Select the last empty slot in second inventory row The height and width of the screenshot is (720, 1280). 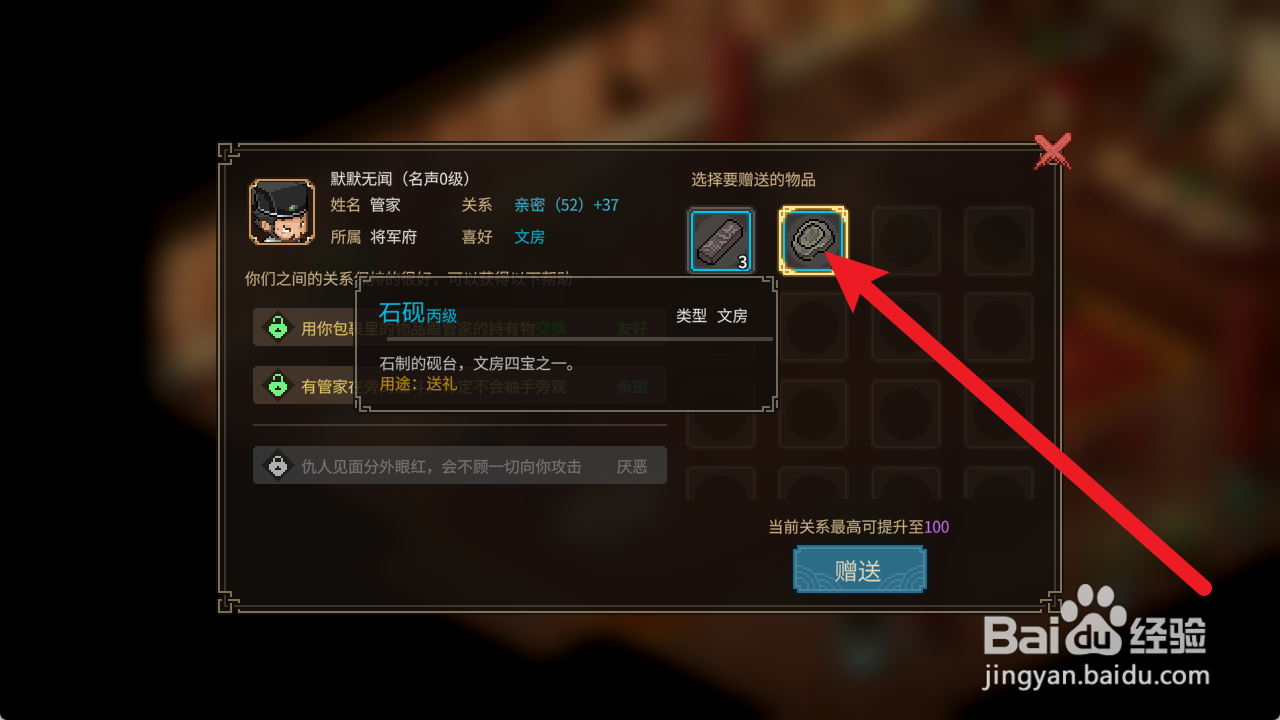coord(998,326)
